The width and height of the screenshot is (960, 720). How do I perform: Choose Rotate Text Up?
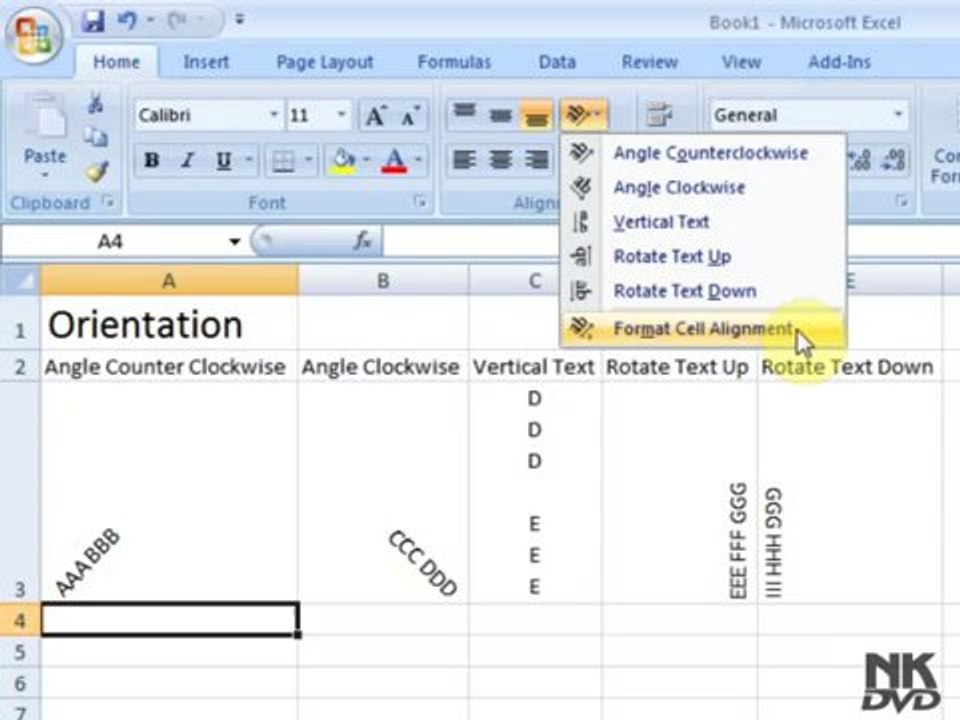click(x=703, y=257)
